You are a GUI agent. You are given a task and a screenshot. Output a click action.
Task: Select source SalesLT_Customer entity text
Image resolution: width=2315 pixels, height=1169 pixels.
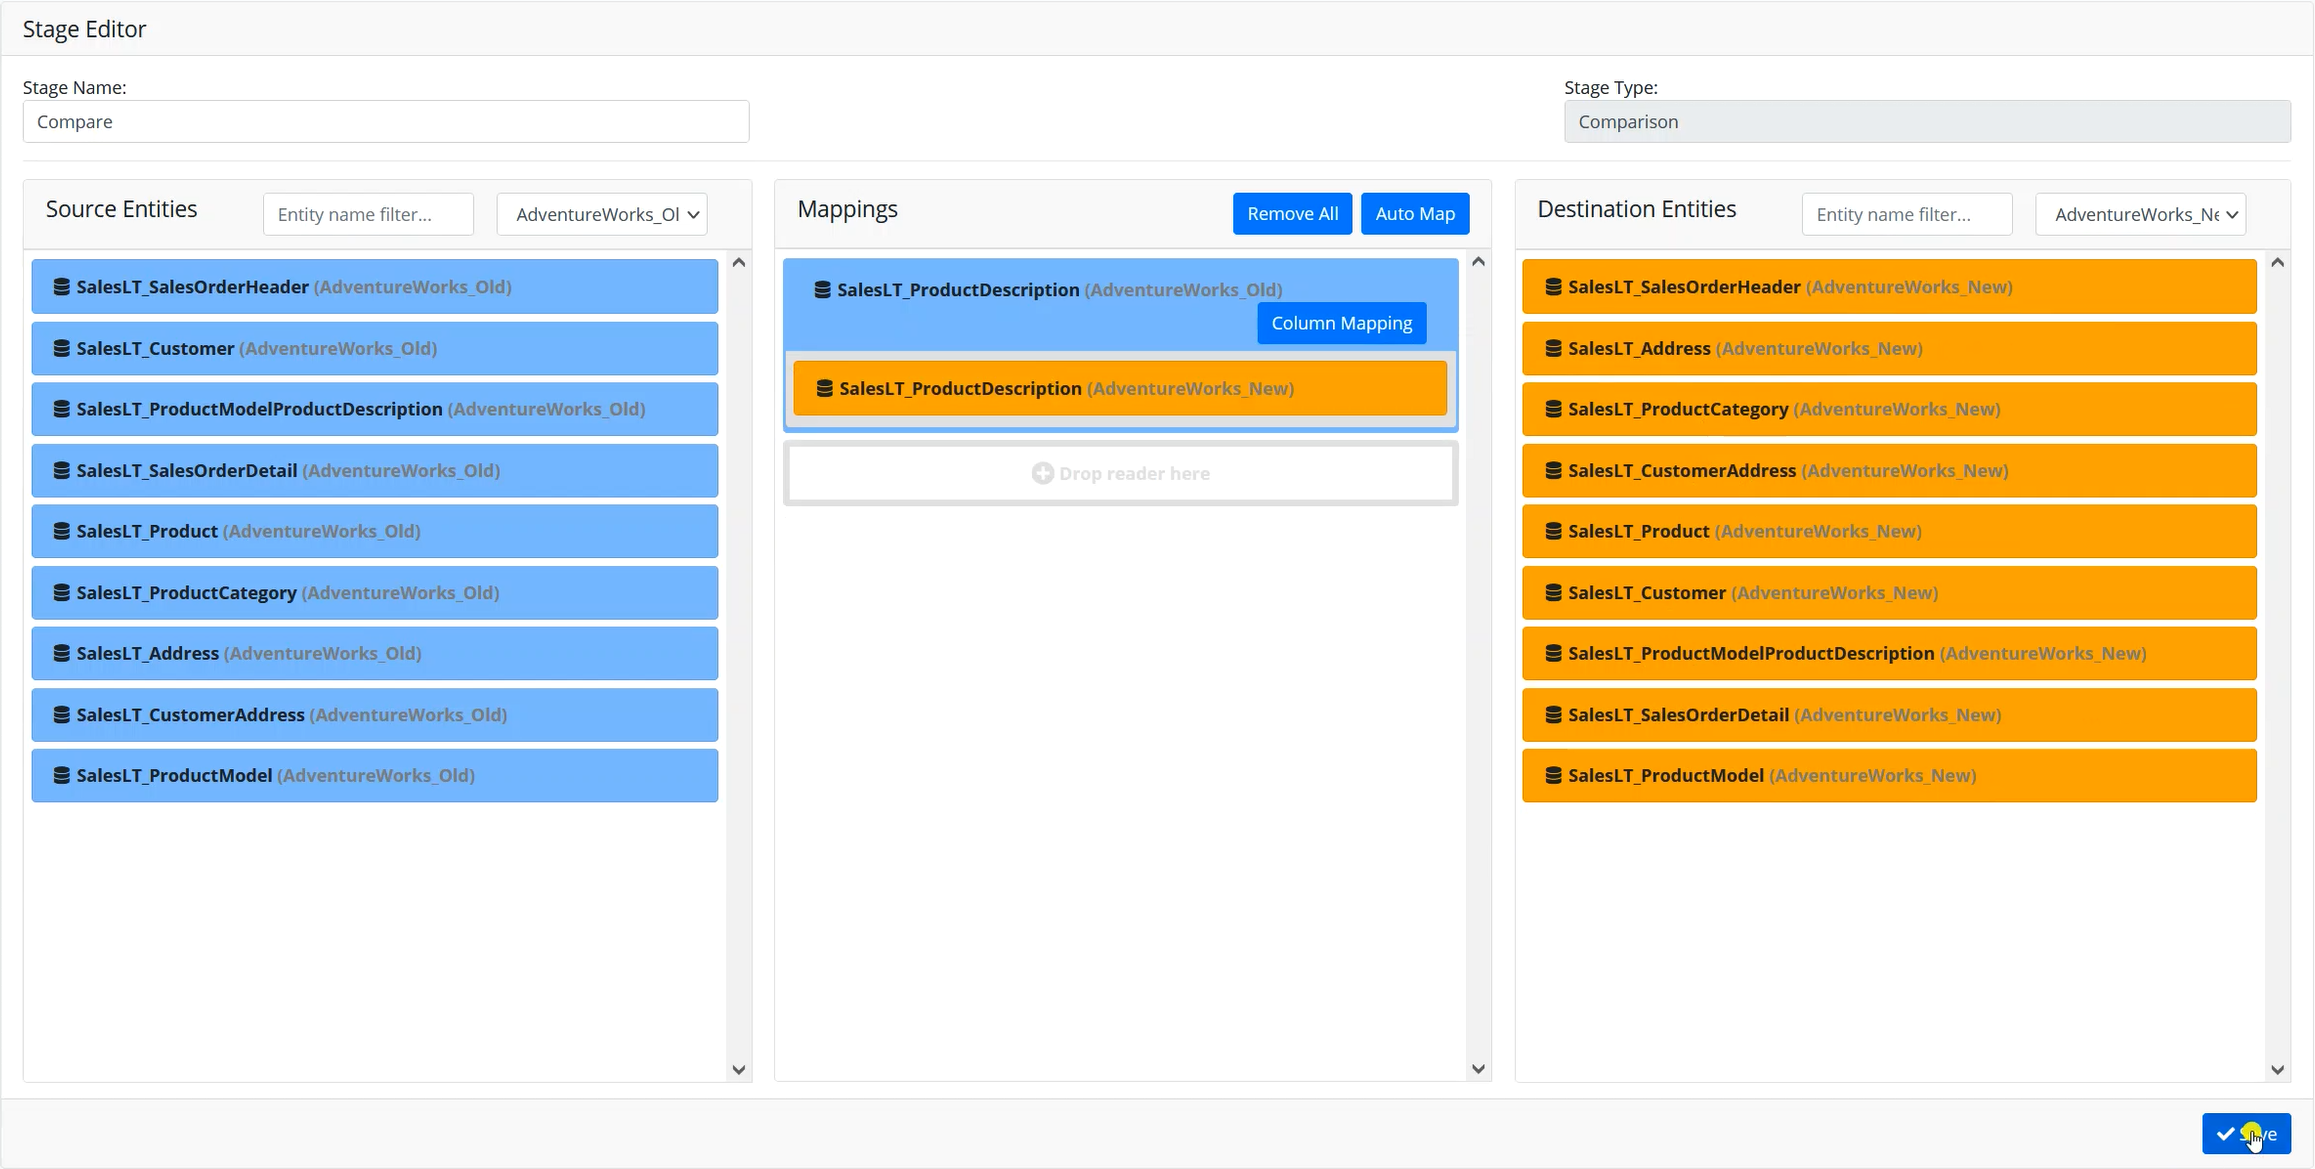pyautogui.click(x=257, y=348)
